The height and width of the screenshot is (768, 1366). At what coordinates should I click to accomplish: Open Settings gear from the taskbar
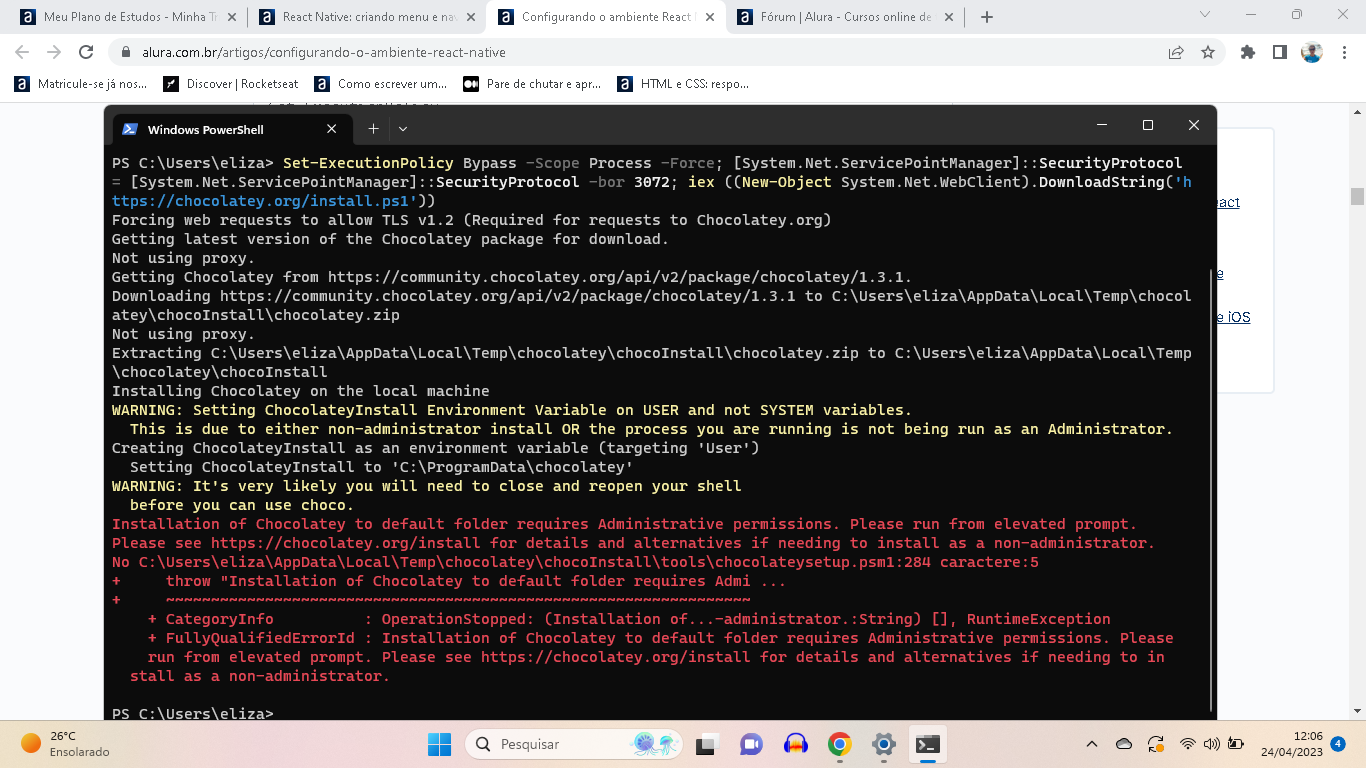point(883,744)
